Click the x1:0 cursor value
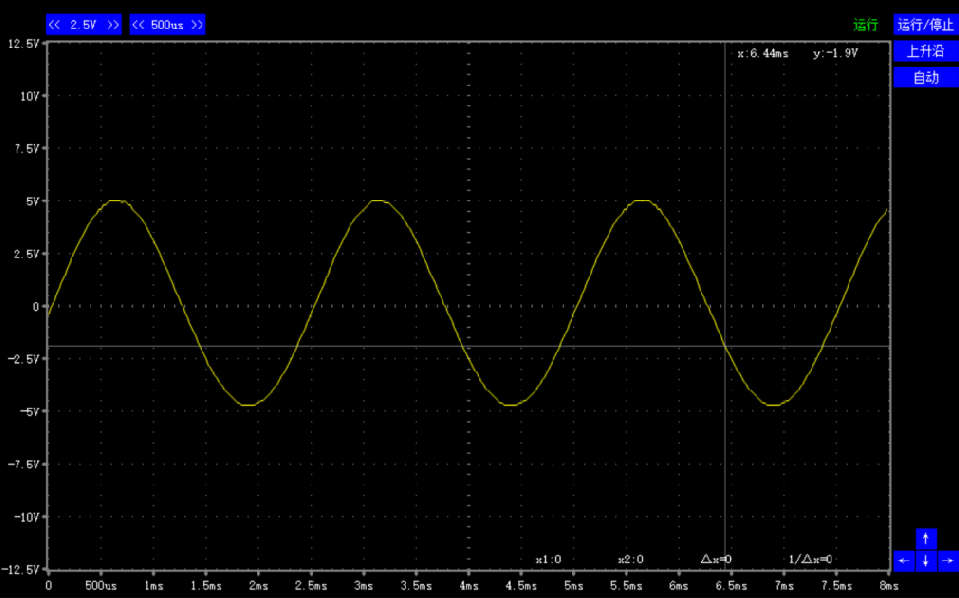The height and width of the screenshot is (598, 959). [x=549, y=559]
